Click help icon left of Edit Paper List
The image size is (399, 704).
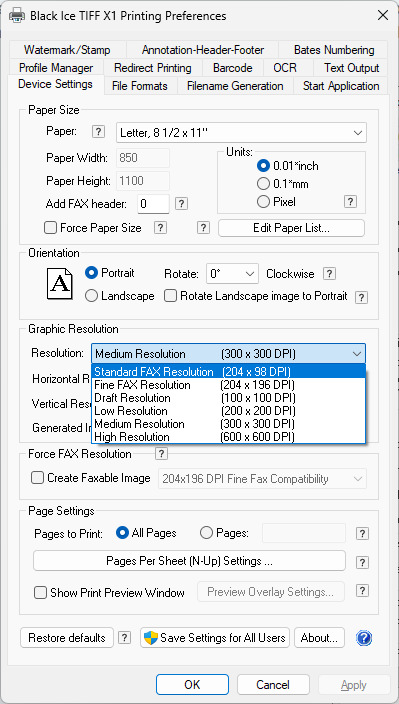[203, 228]
